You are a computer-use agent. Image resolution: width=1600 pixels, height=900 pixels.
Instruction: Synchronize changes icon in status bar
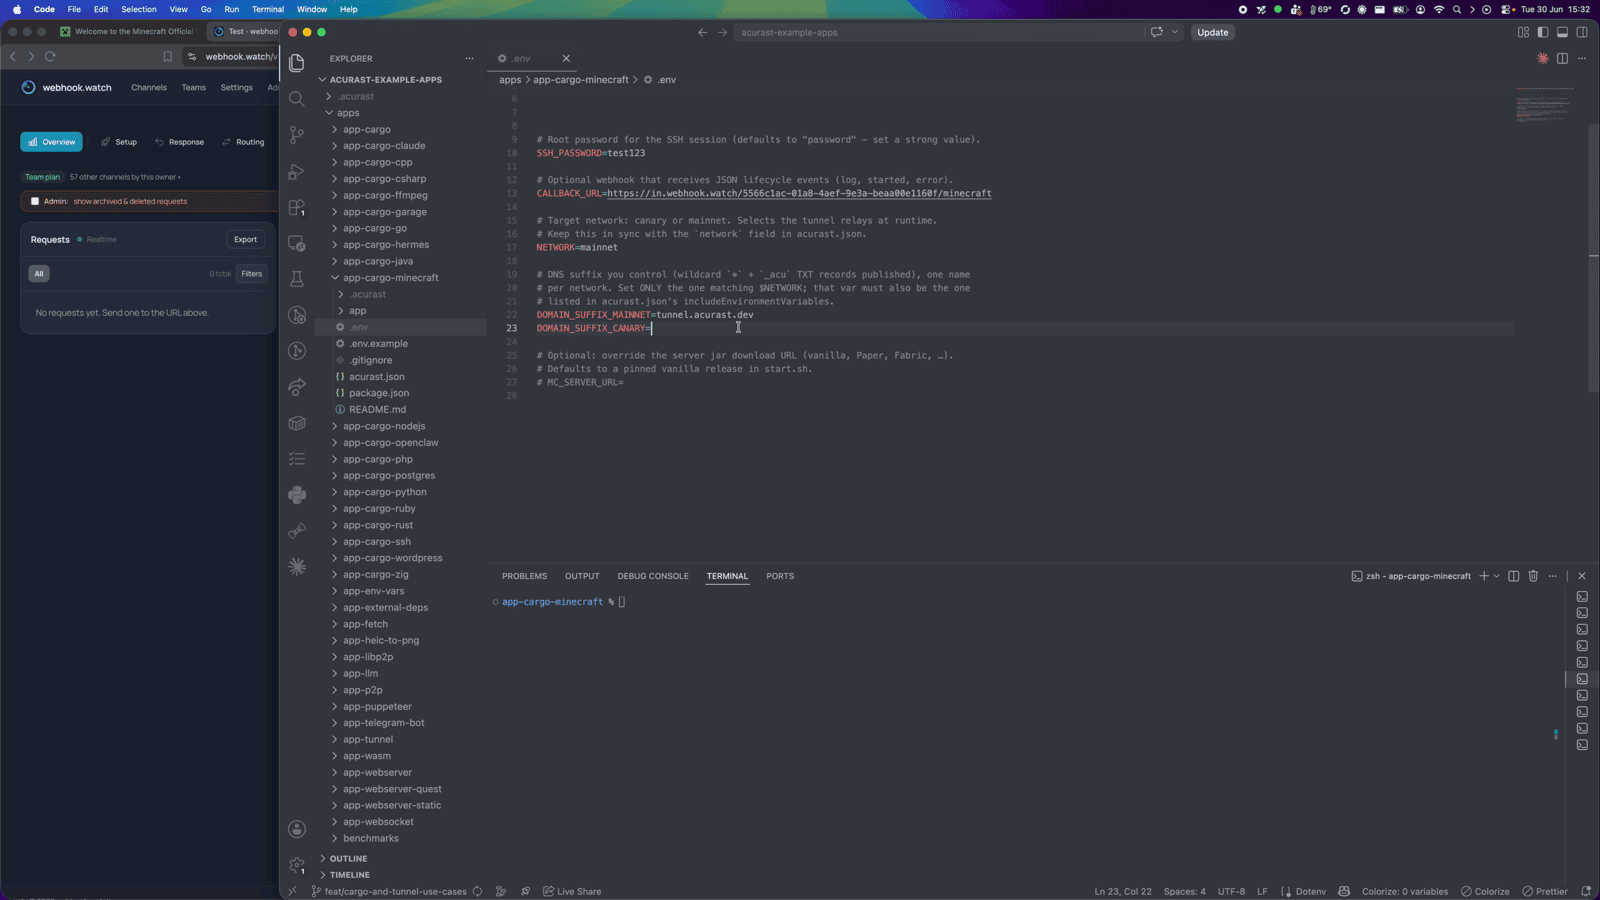(x=477, y=891)
